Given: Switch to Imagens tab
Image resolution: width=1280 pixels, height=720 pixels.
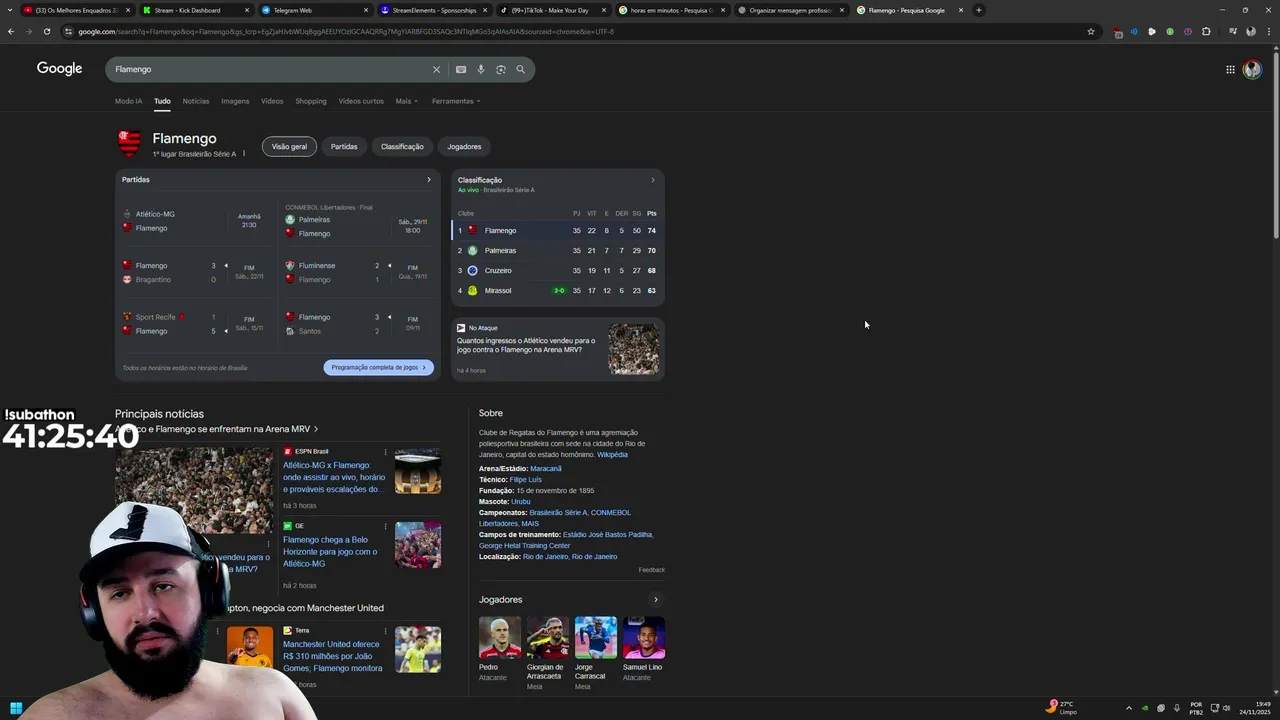Looking at the screenshot, I should tap(235, 101).
